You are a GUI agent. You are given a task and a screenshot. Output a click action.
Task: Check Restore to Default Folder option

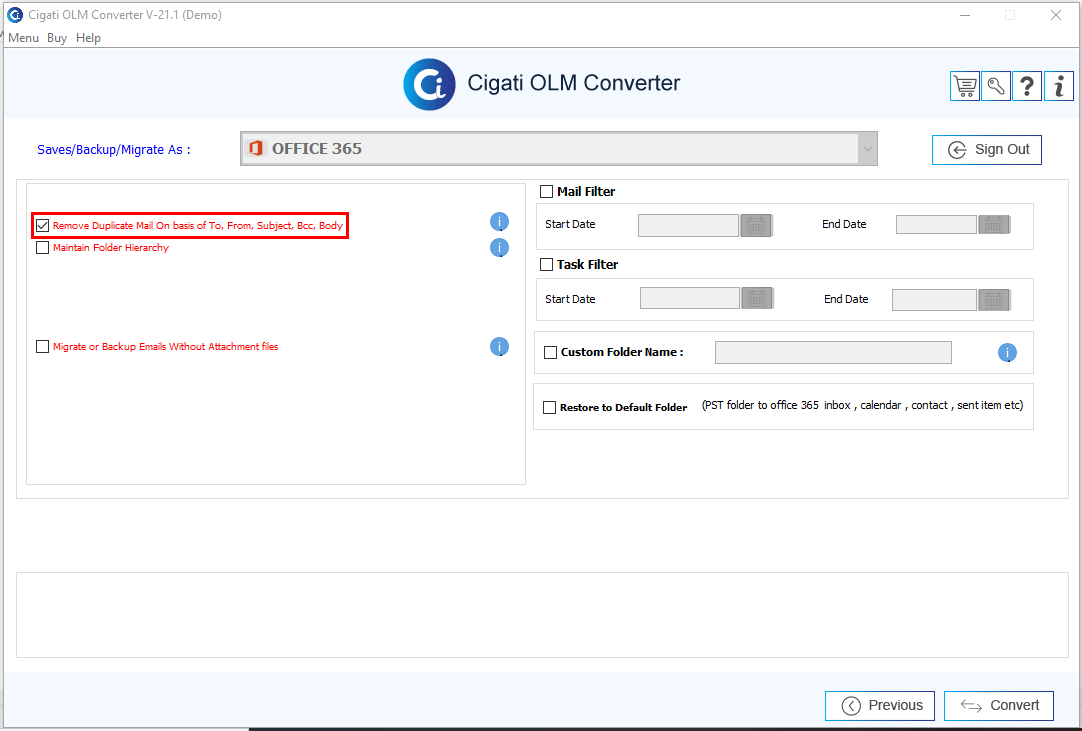[x=549, y=407]
